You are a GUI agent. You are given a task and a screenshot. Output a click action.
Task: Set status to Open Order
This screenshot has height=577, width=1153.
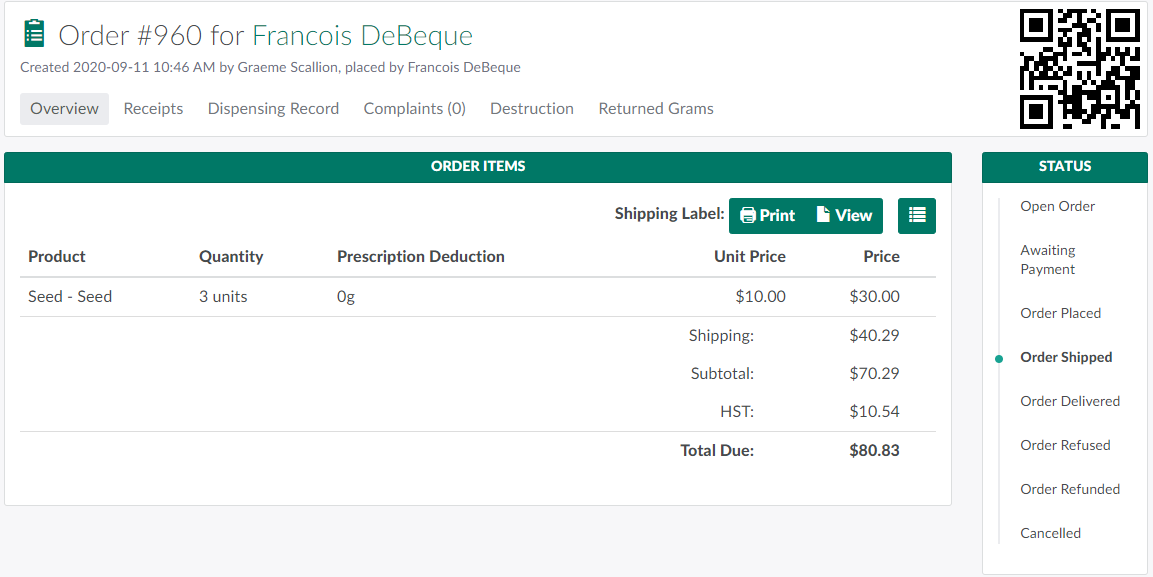tap(1057, 206)
